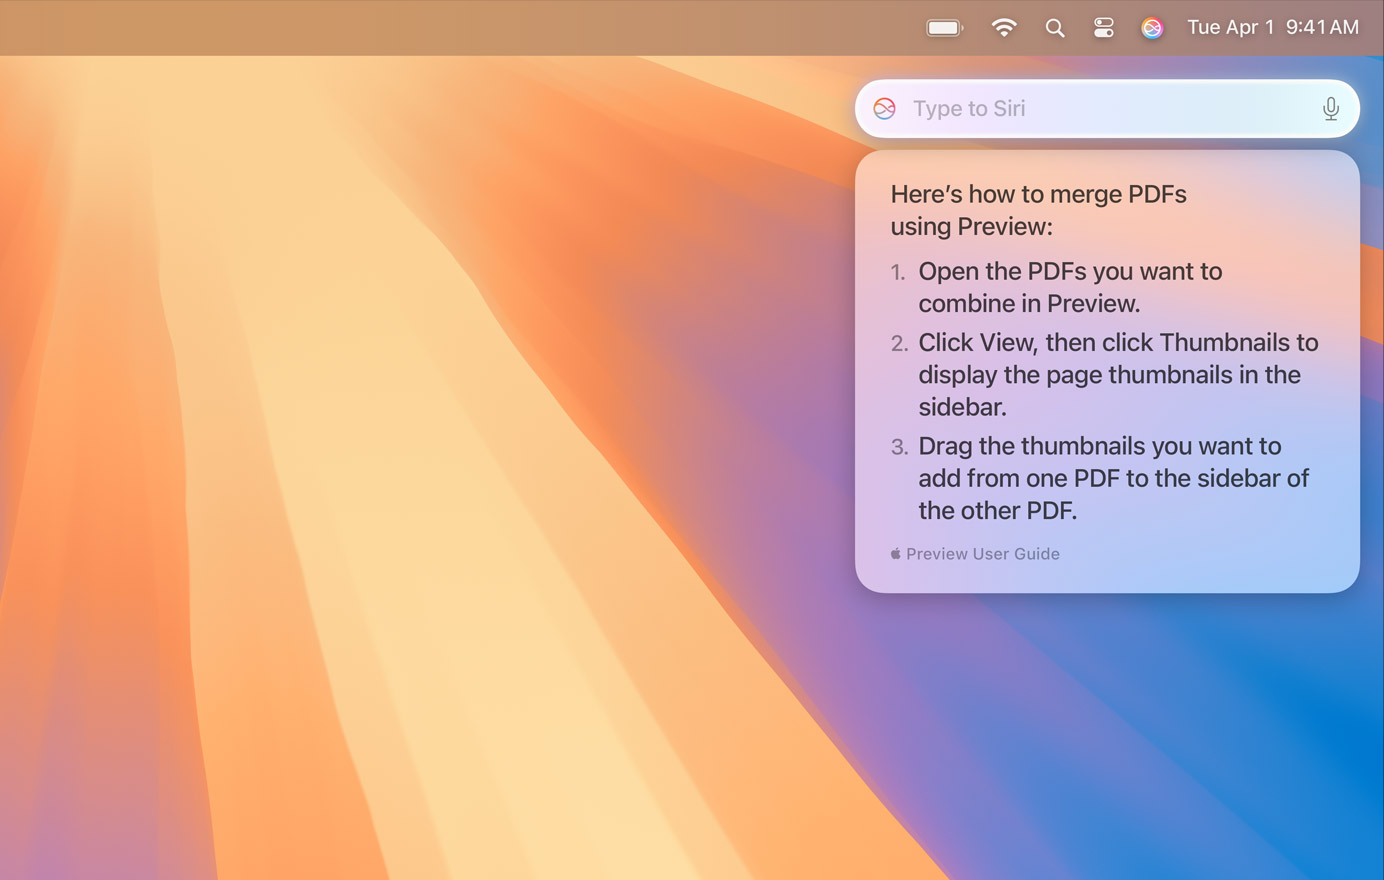Click step 1 'Open the PDFs you want'
Screen dimensions: 1384x880
[1070, 287]
